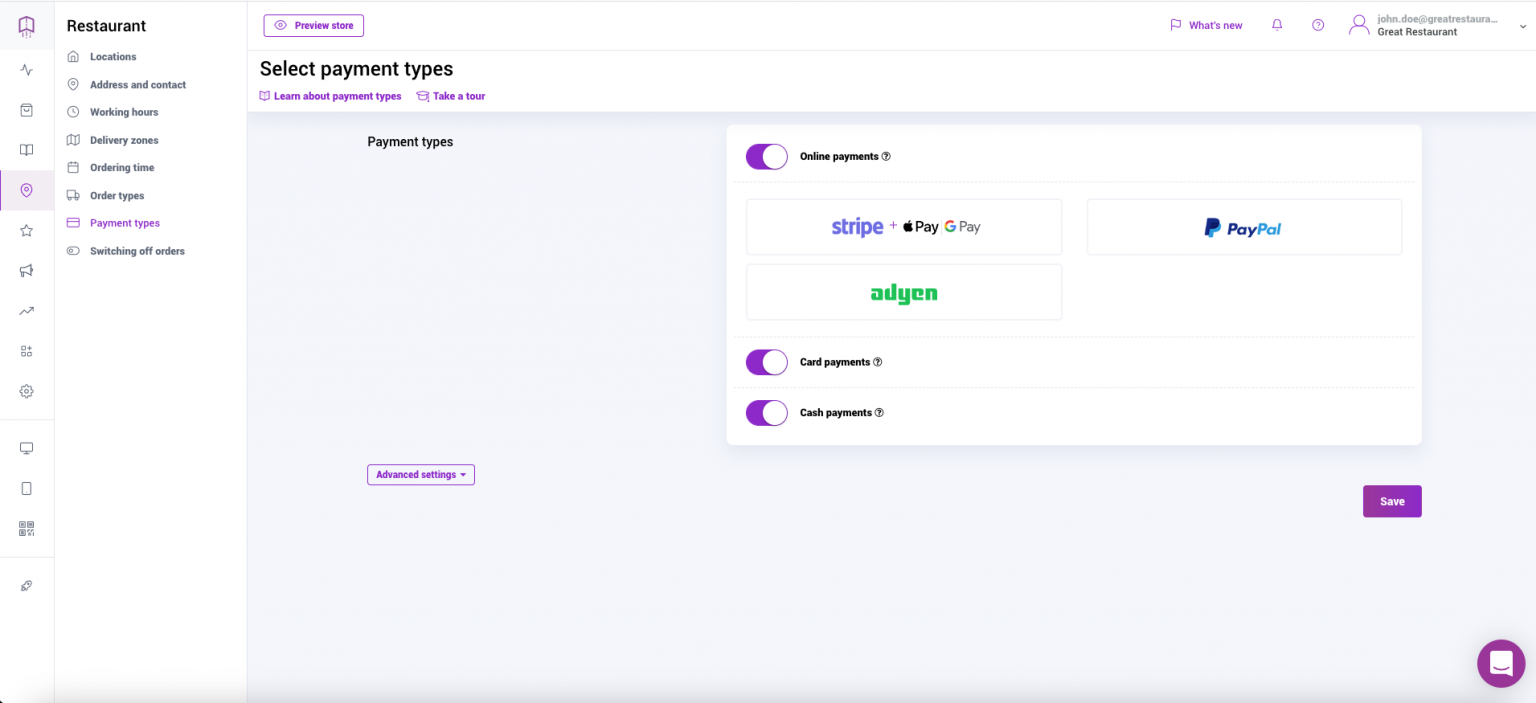Screen dimensions: 1536x703
Task: Open the help question mark icon
Action: (x=1318, y=25)
